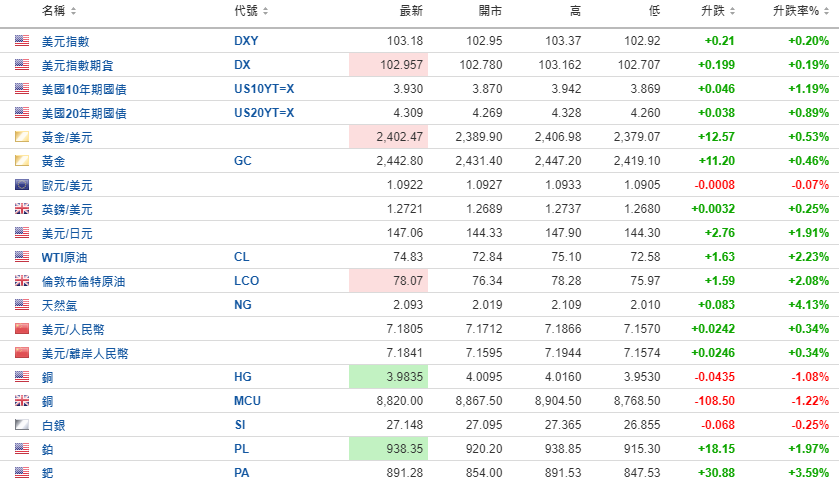Click the UK flag icon beside 倫敦布倫特原油
This screenshot has height=483, width=839.
tap(22, 281)
